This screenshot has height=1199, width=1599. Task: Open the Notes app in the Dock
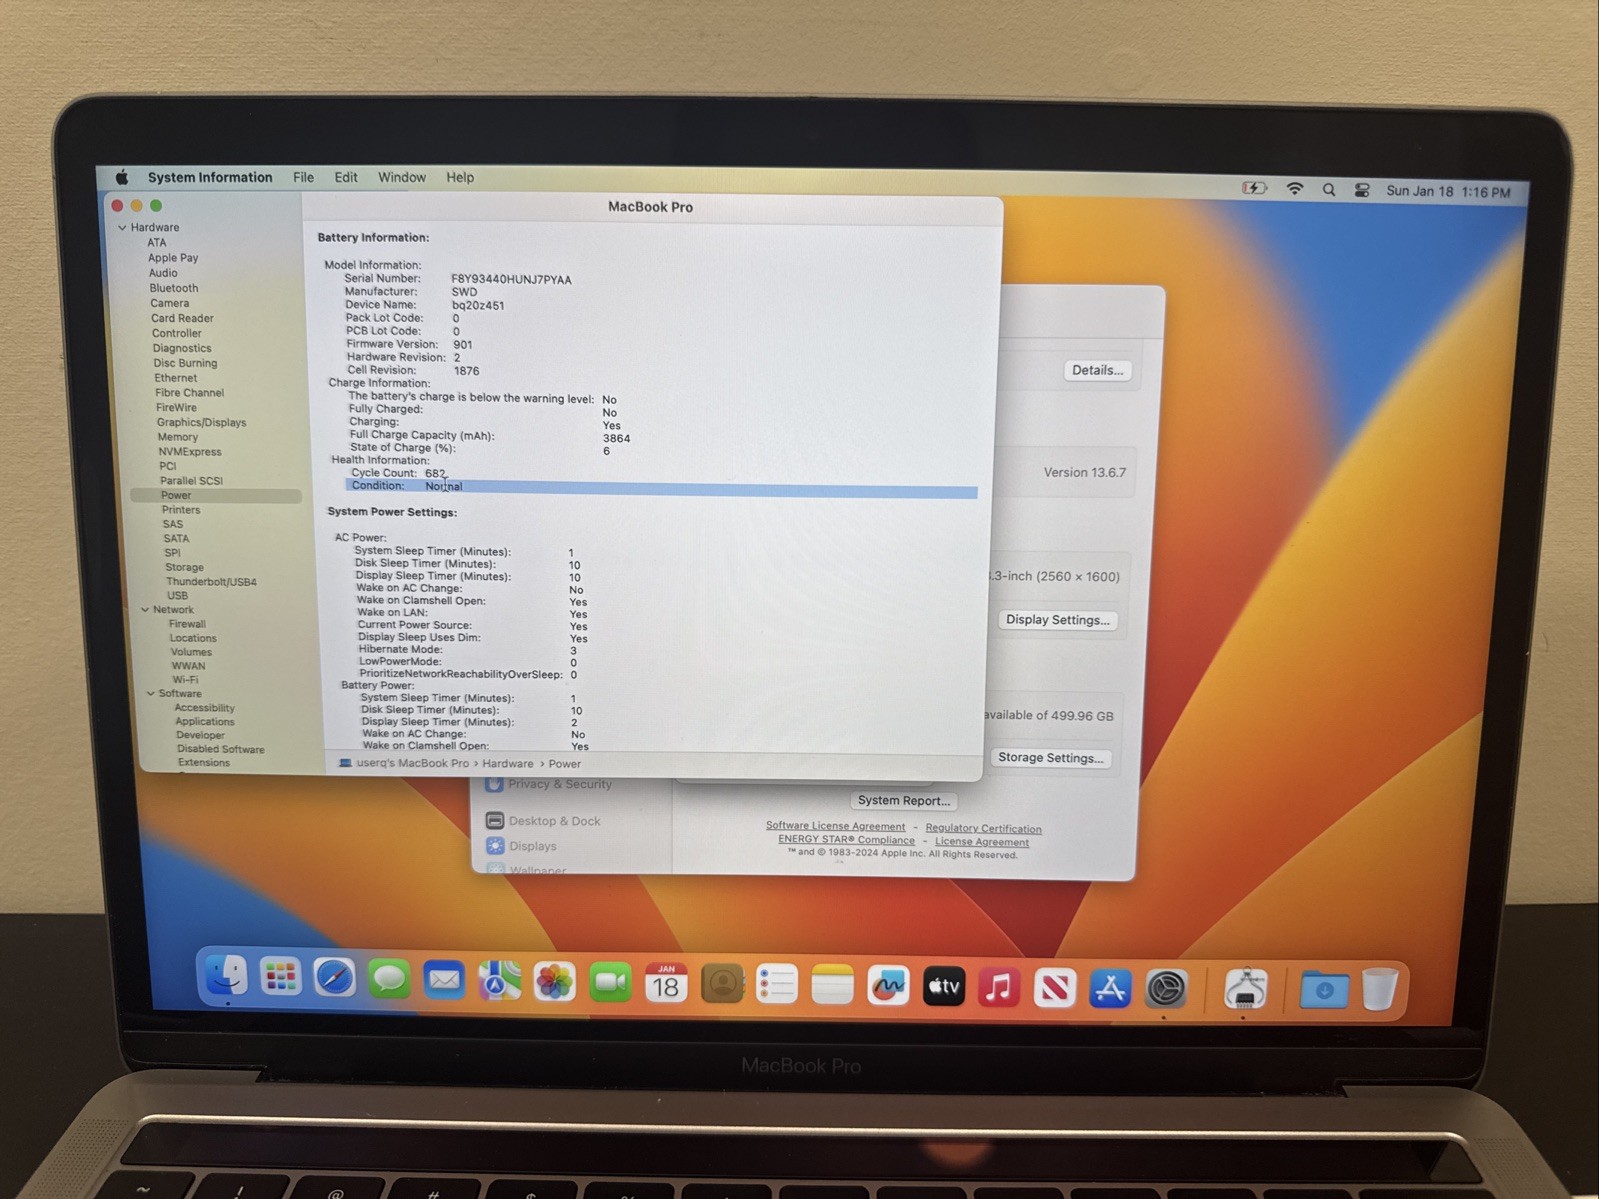[x=832, y=987]
